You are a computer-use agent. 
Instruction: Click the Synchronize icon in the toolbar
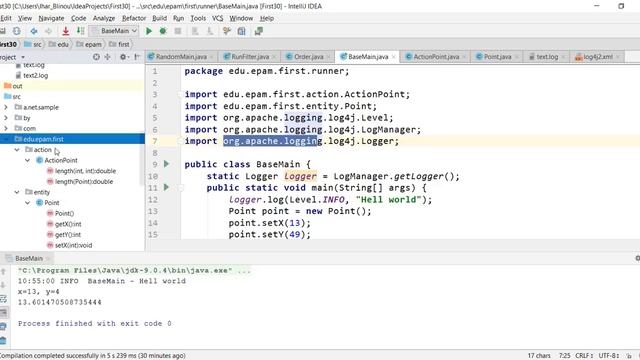(16, 31)
